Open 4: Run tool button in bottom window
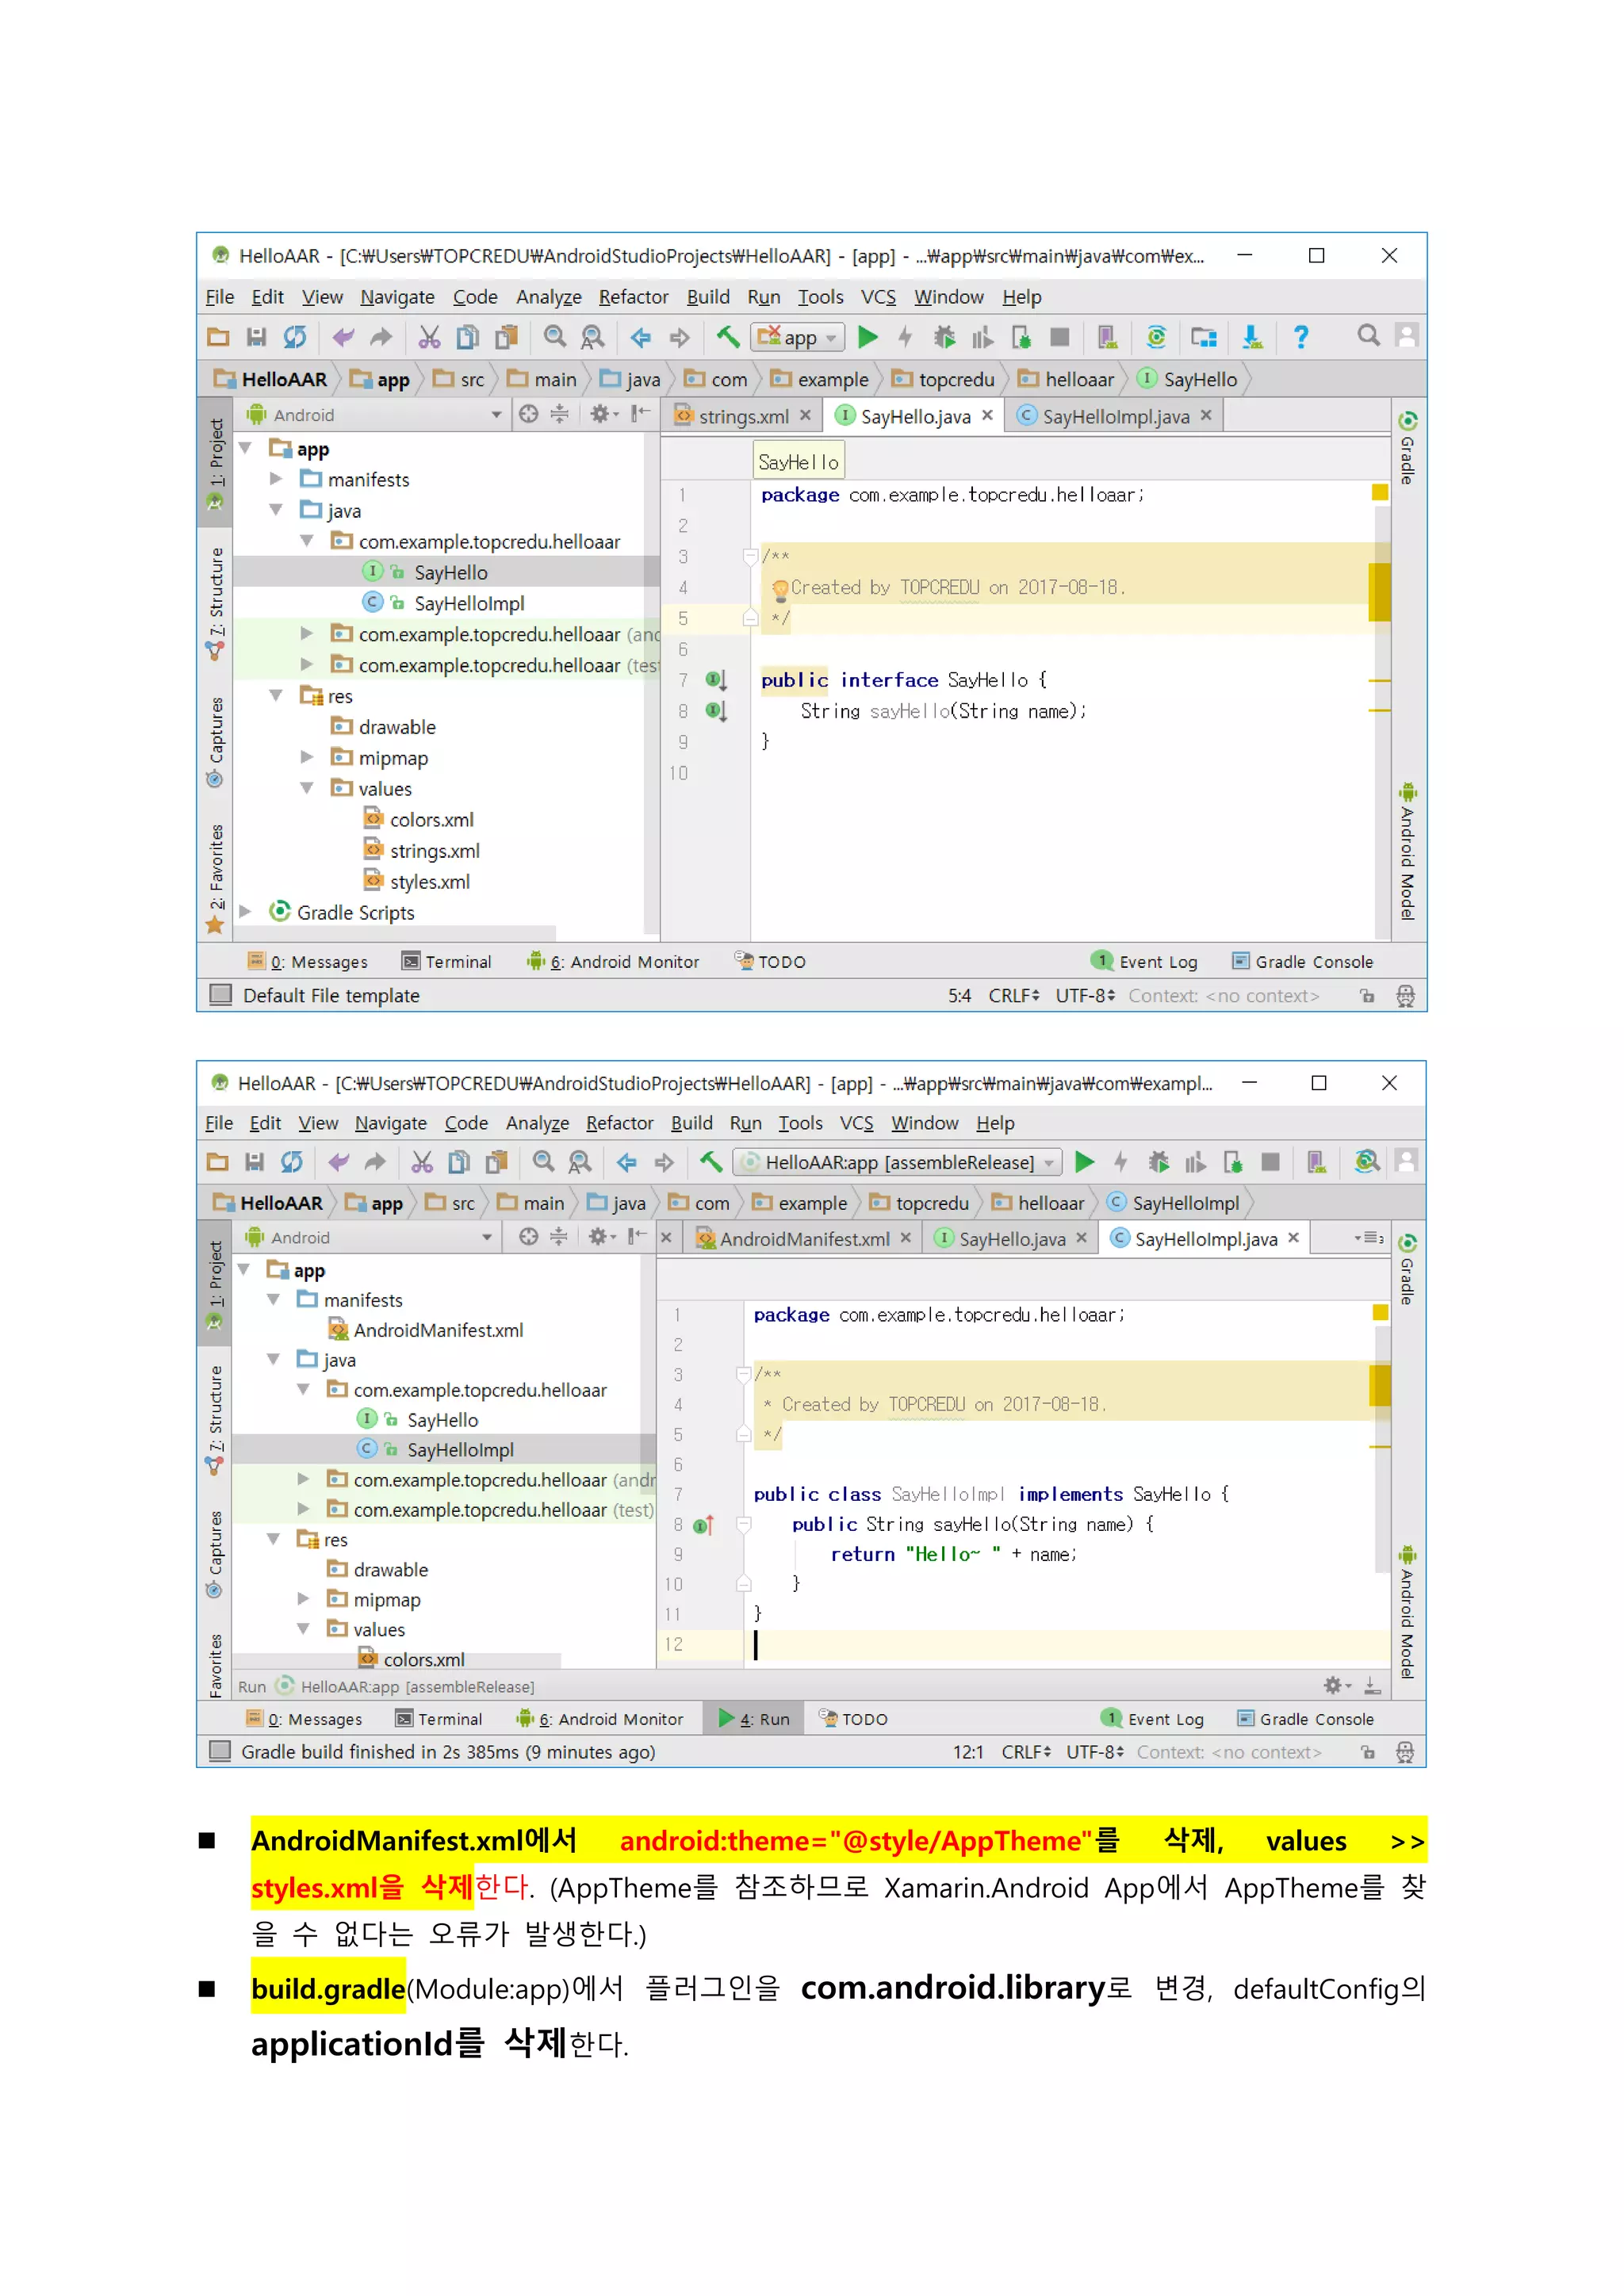 [754, 1719]
